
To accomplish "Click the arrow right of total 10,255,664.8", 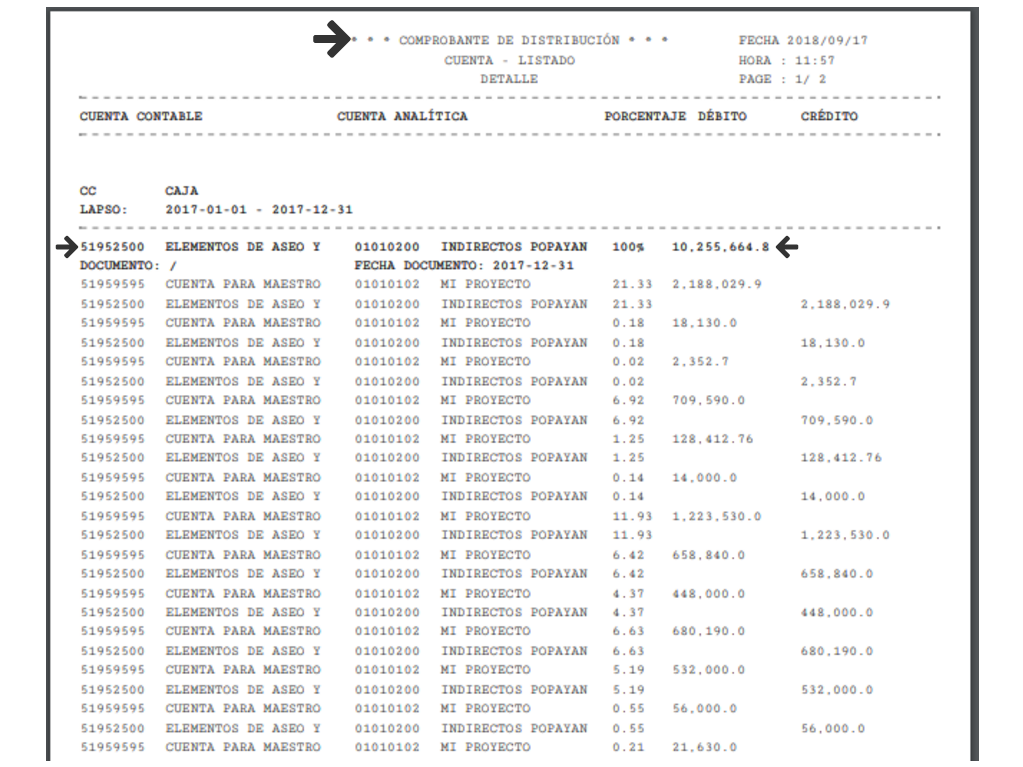I will click(789, 247).
